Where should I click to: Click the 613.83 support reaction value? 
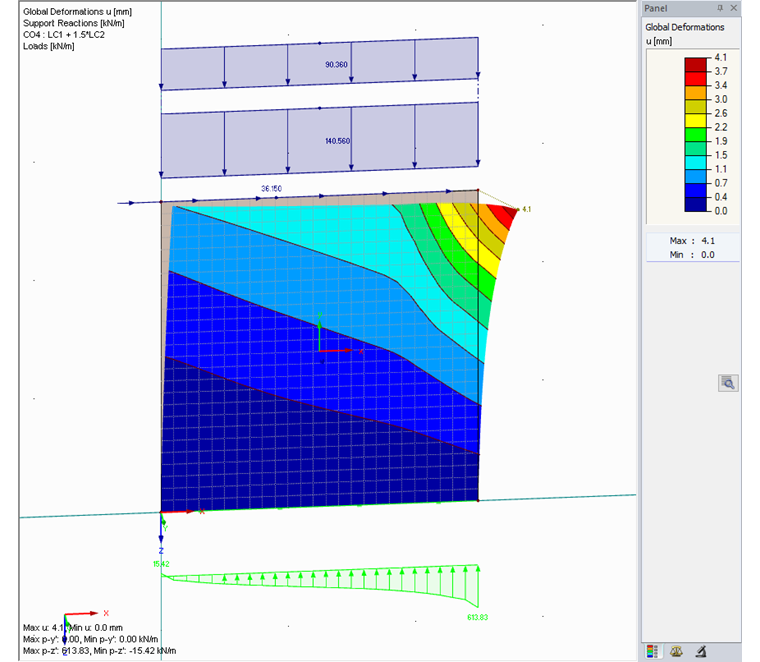tap(477, 617)
